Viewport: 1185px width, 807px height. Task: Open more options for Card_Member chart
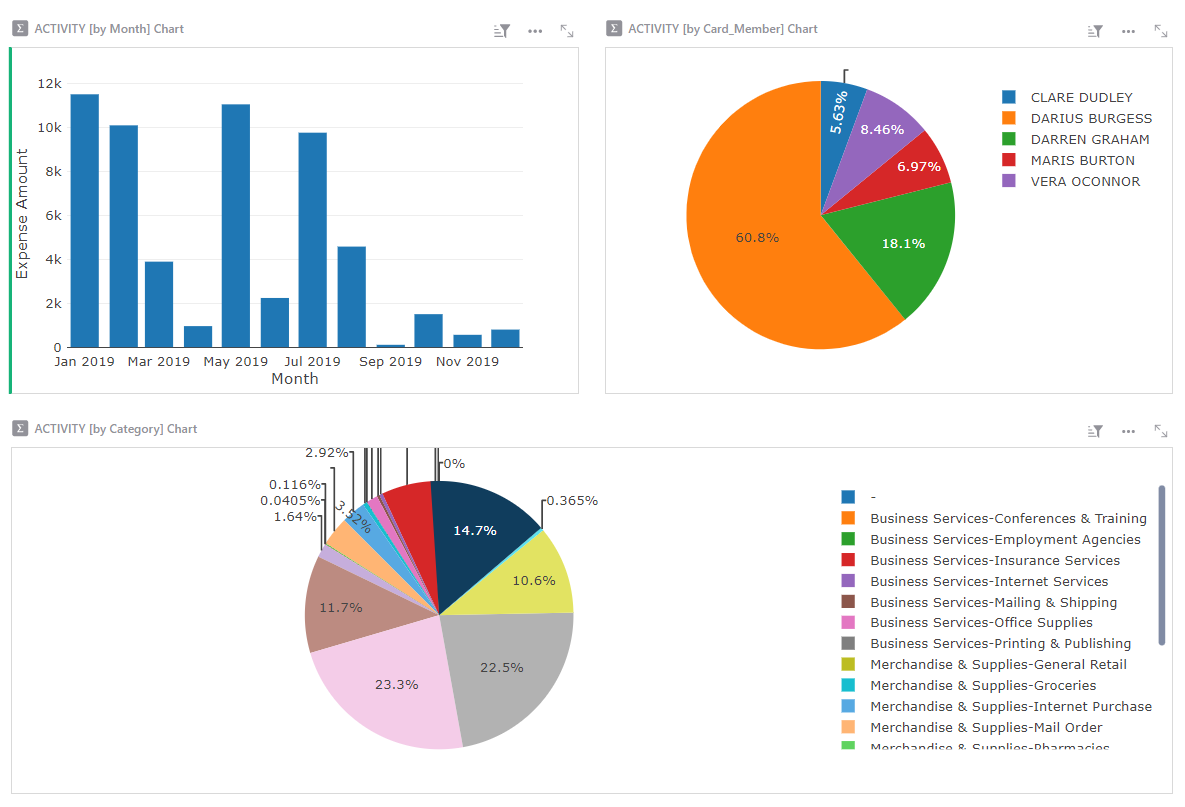click(x=1128, y=31)
